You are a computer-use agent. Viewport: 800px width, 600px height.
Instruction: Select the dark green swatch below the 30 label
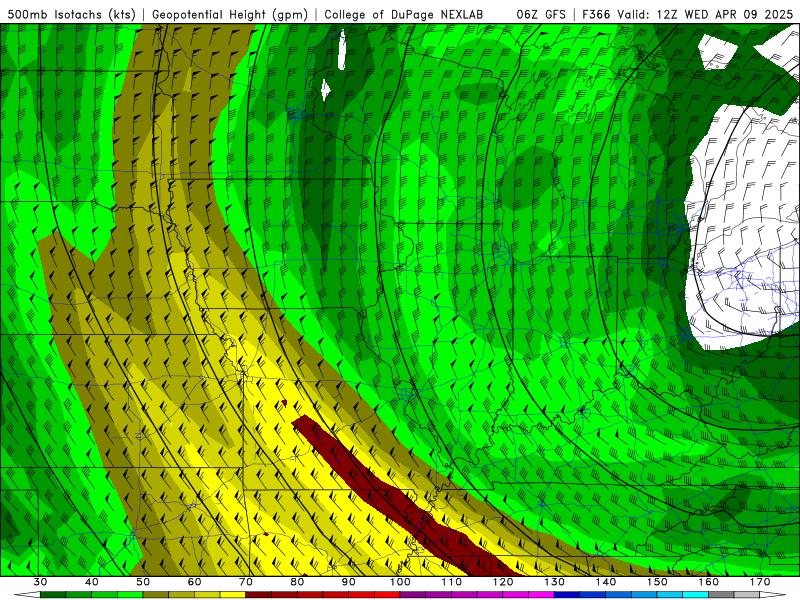53,595
